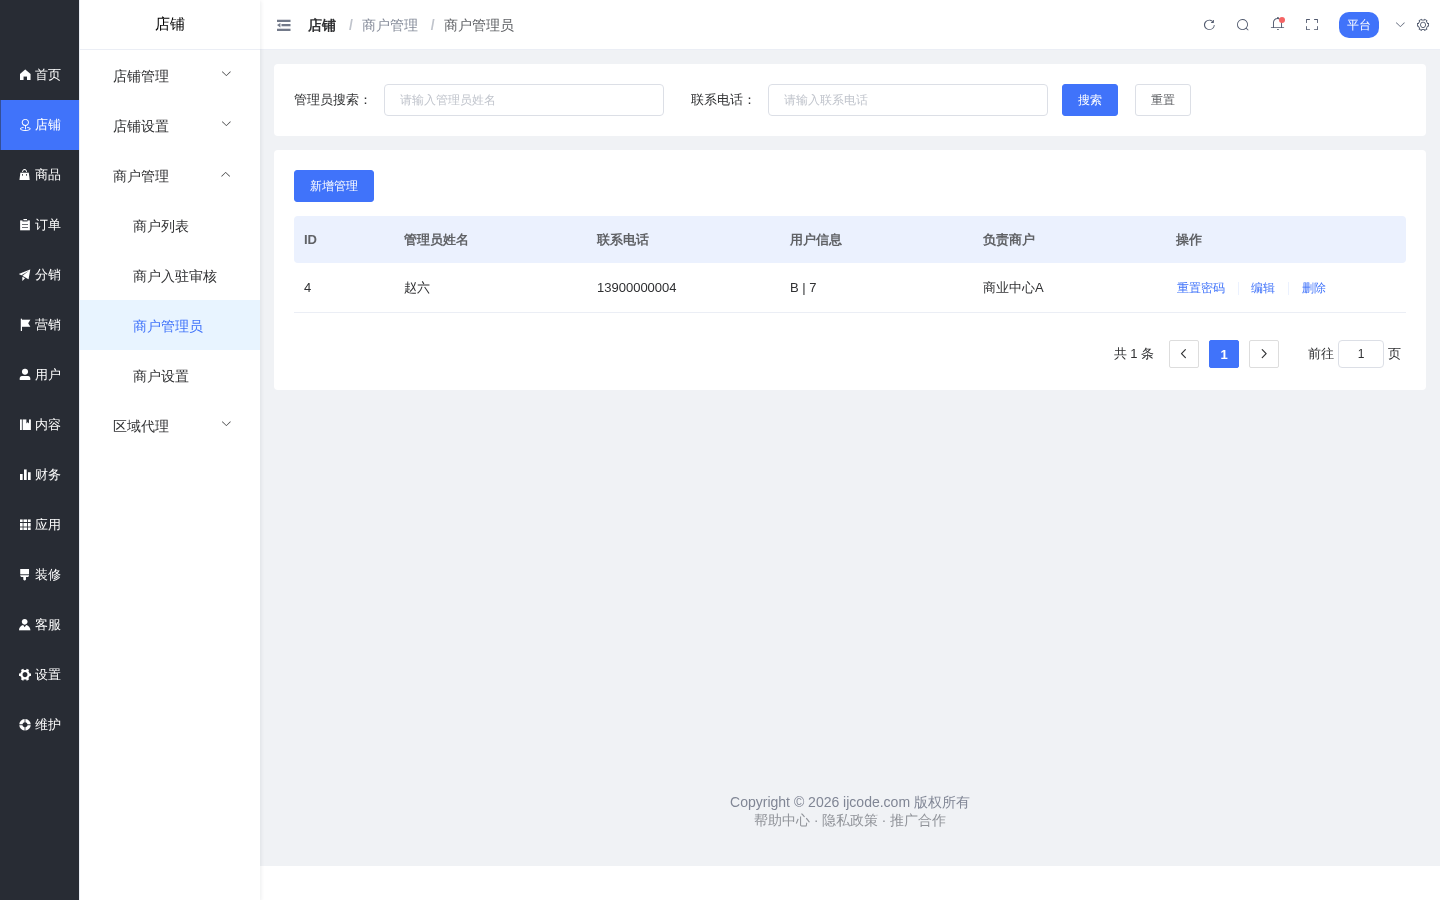The height and width of the screenshot is (900, 1440).
Task: Expand the 店铺管理 submenu
Action: pos(170,75)
